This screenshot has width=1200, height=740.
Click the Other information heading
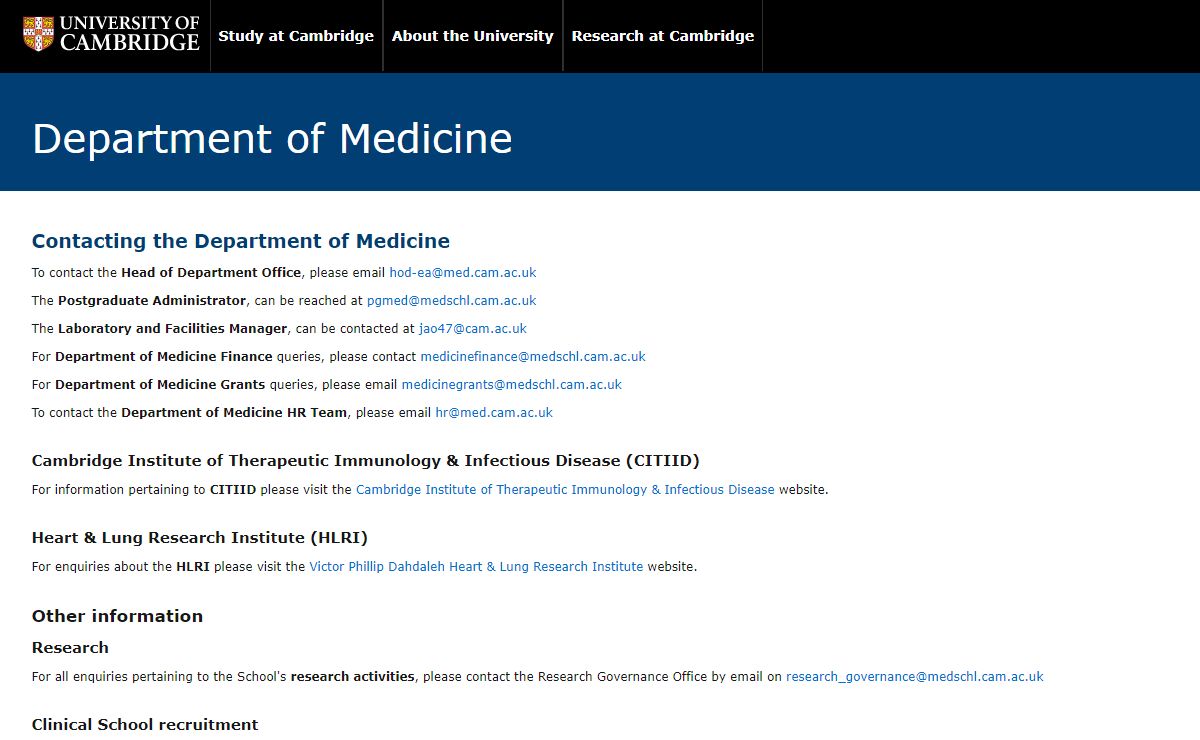117,616
